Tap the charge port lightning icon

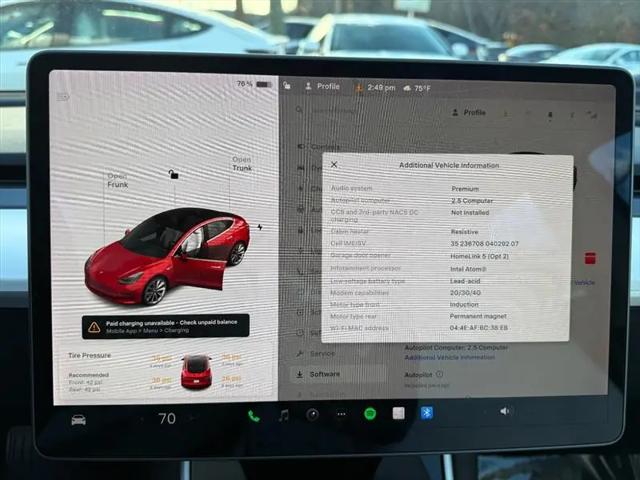(x=260, y=227)
